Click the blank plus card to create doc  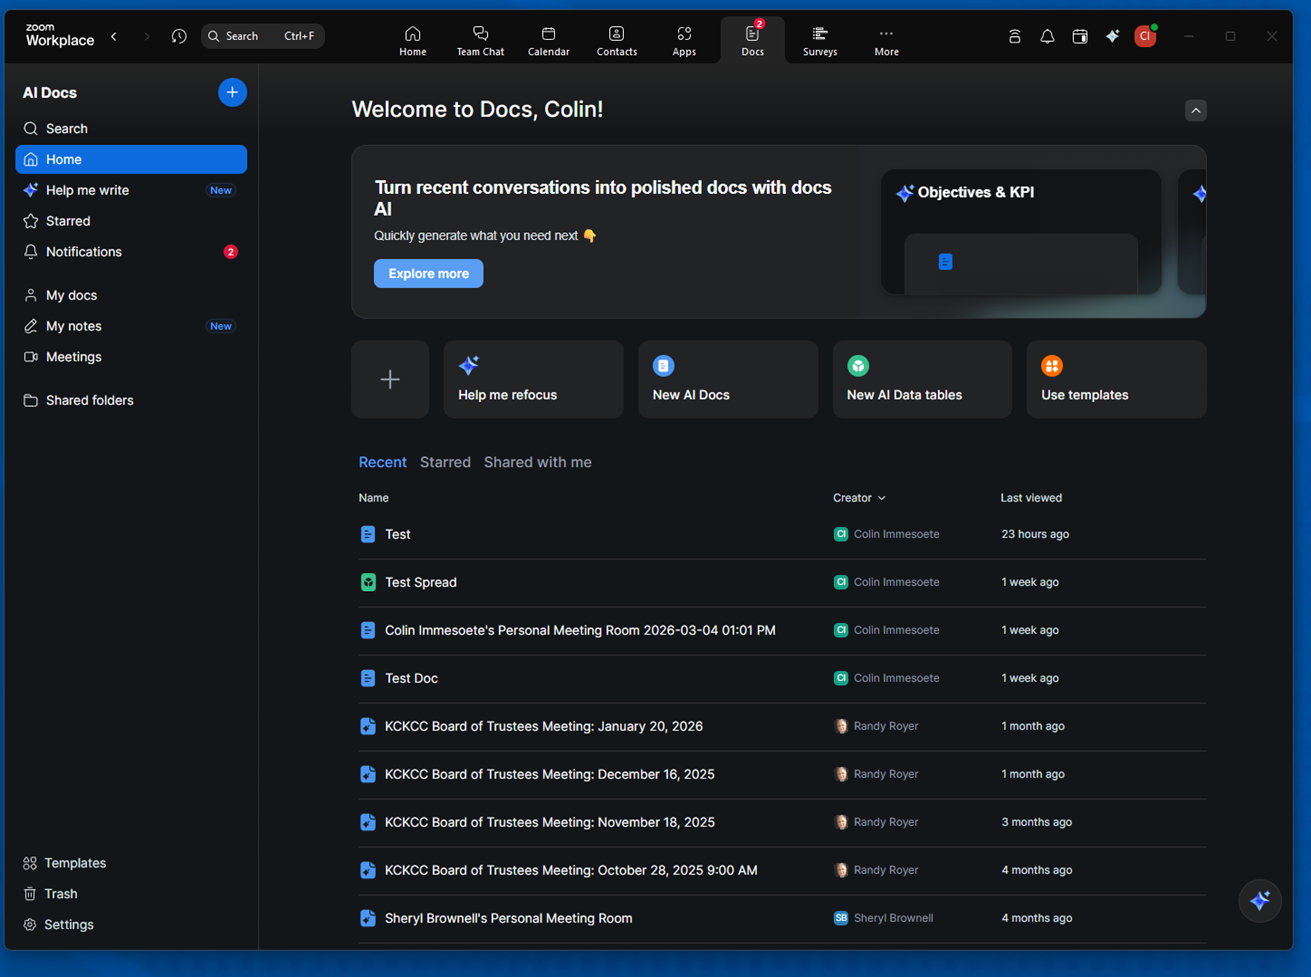tap(390, 379)
